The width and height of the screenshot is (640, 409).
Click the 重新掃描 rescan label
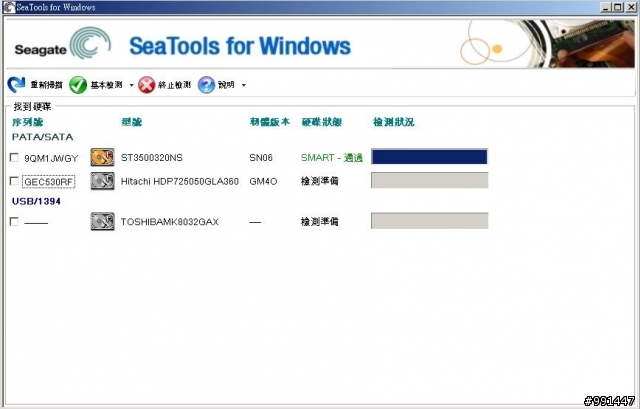47,85
